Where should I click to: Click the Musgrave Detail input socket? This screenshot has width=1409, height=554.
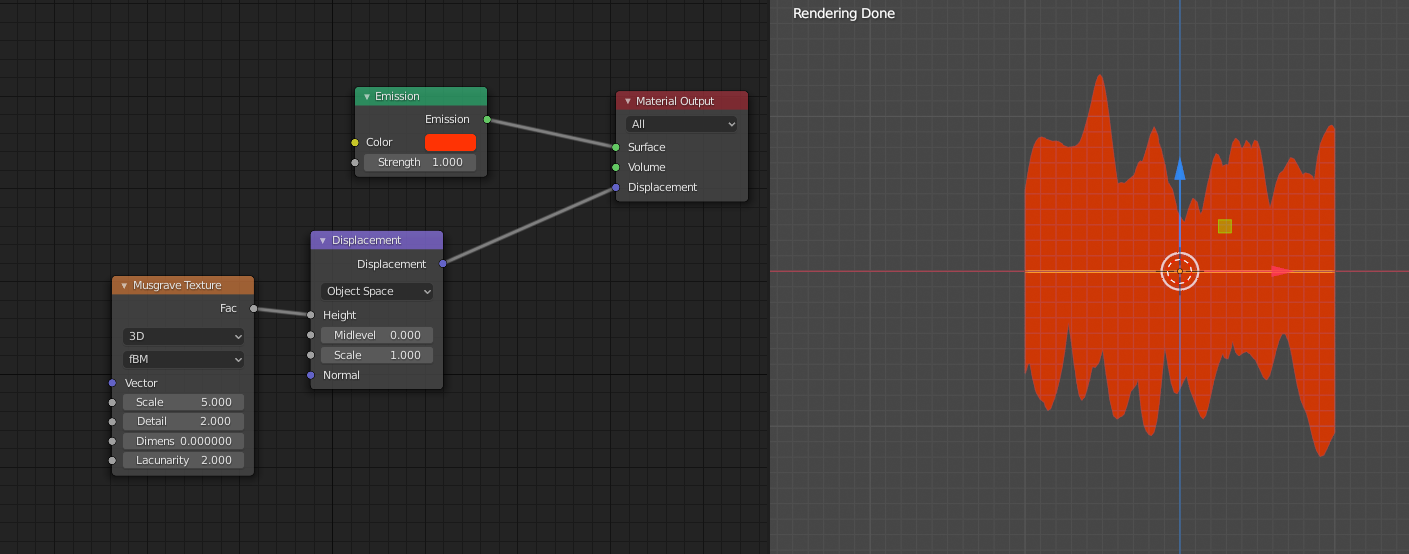(112, 421)
